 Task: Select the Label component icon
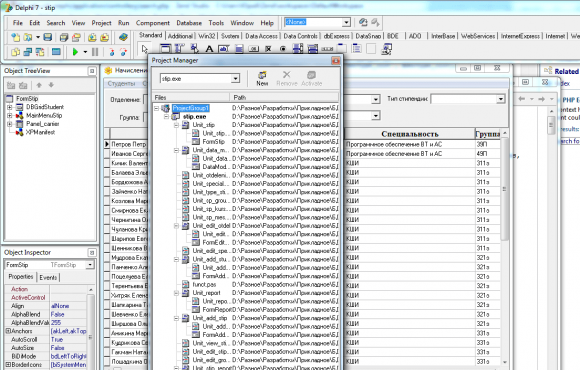click(209, 48)
